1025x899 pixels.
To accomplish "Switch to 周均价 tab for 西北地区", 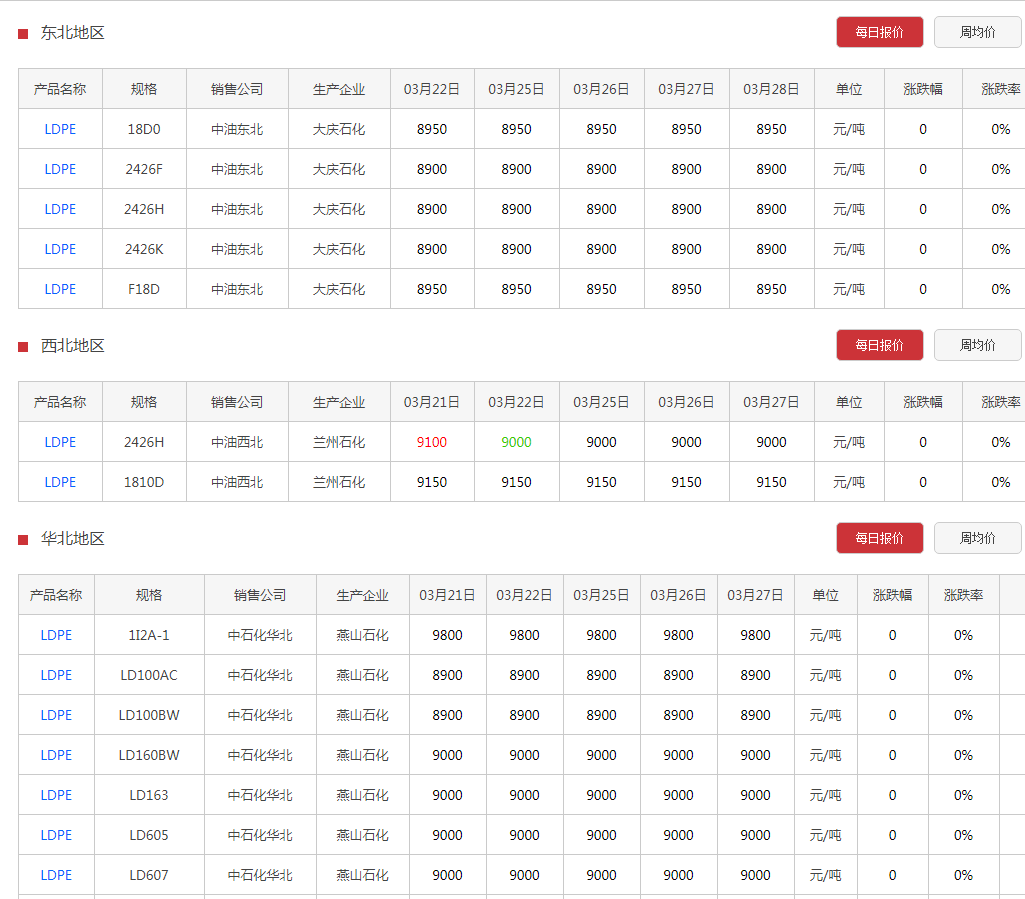I will pyautogui.click(x=979, y=345).
